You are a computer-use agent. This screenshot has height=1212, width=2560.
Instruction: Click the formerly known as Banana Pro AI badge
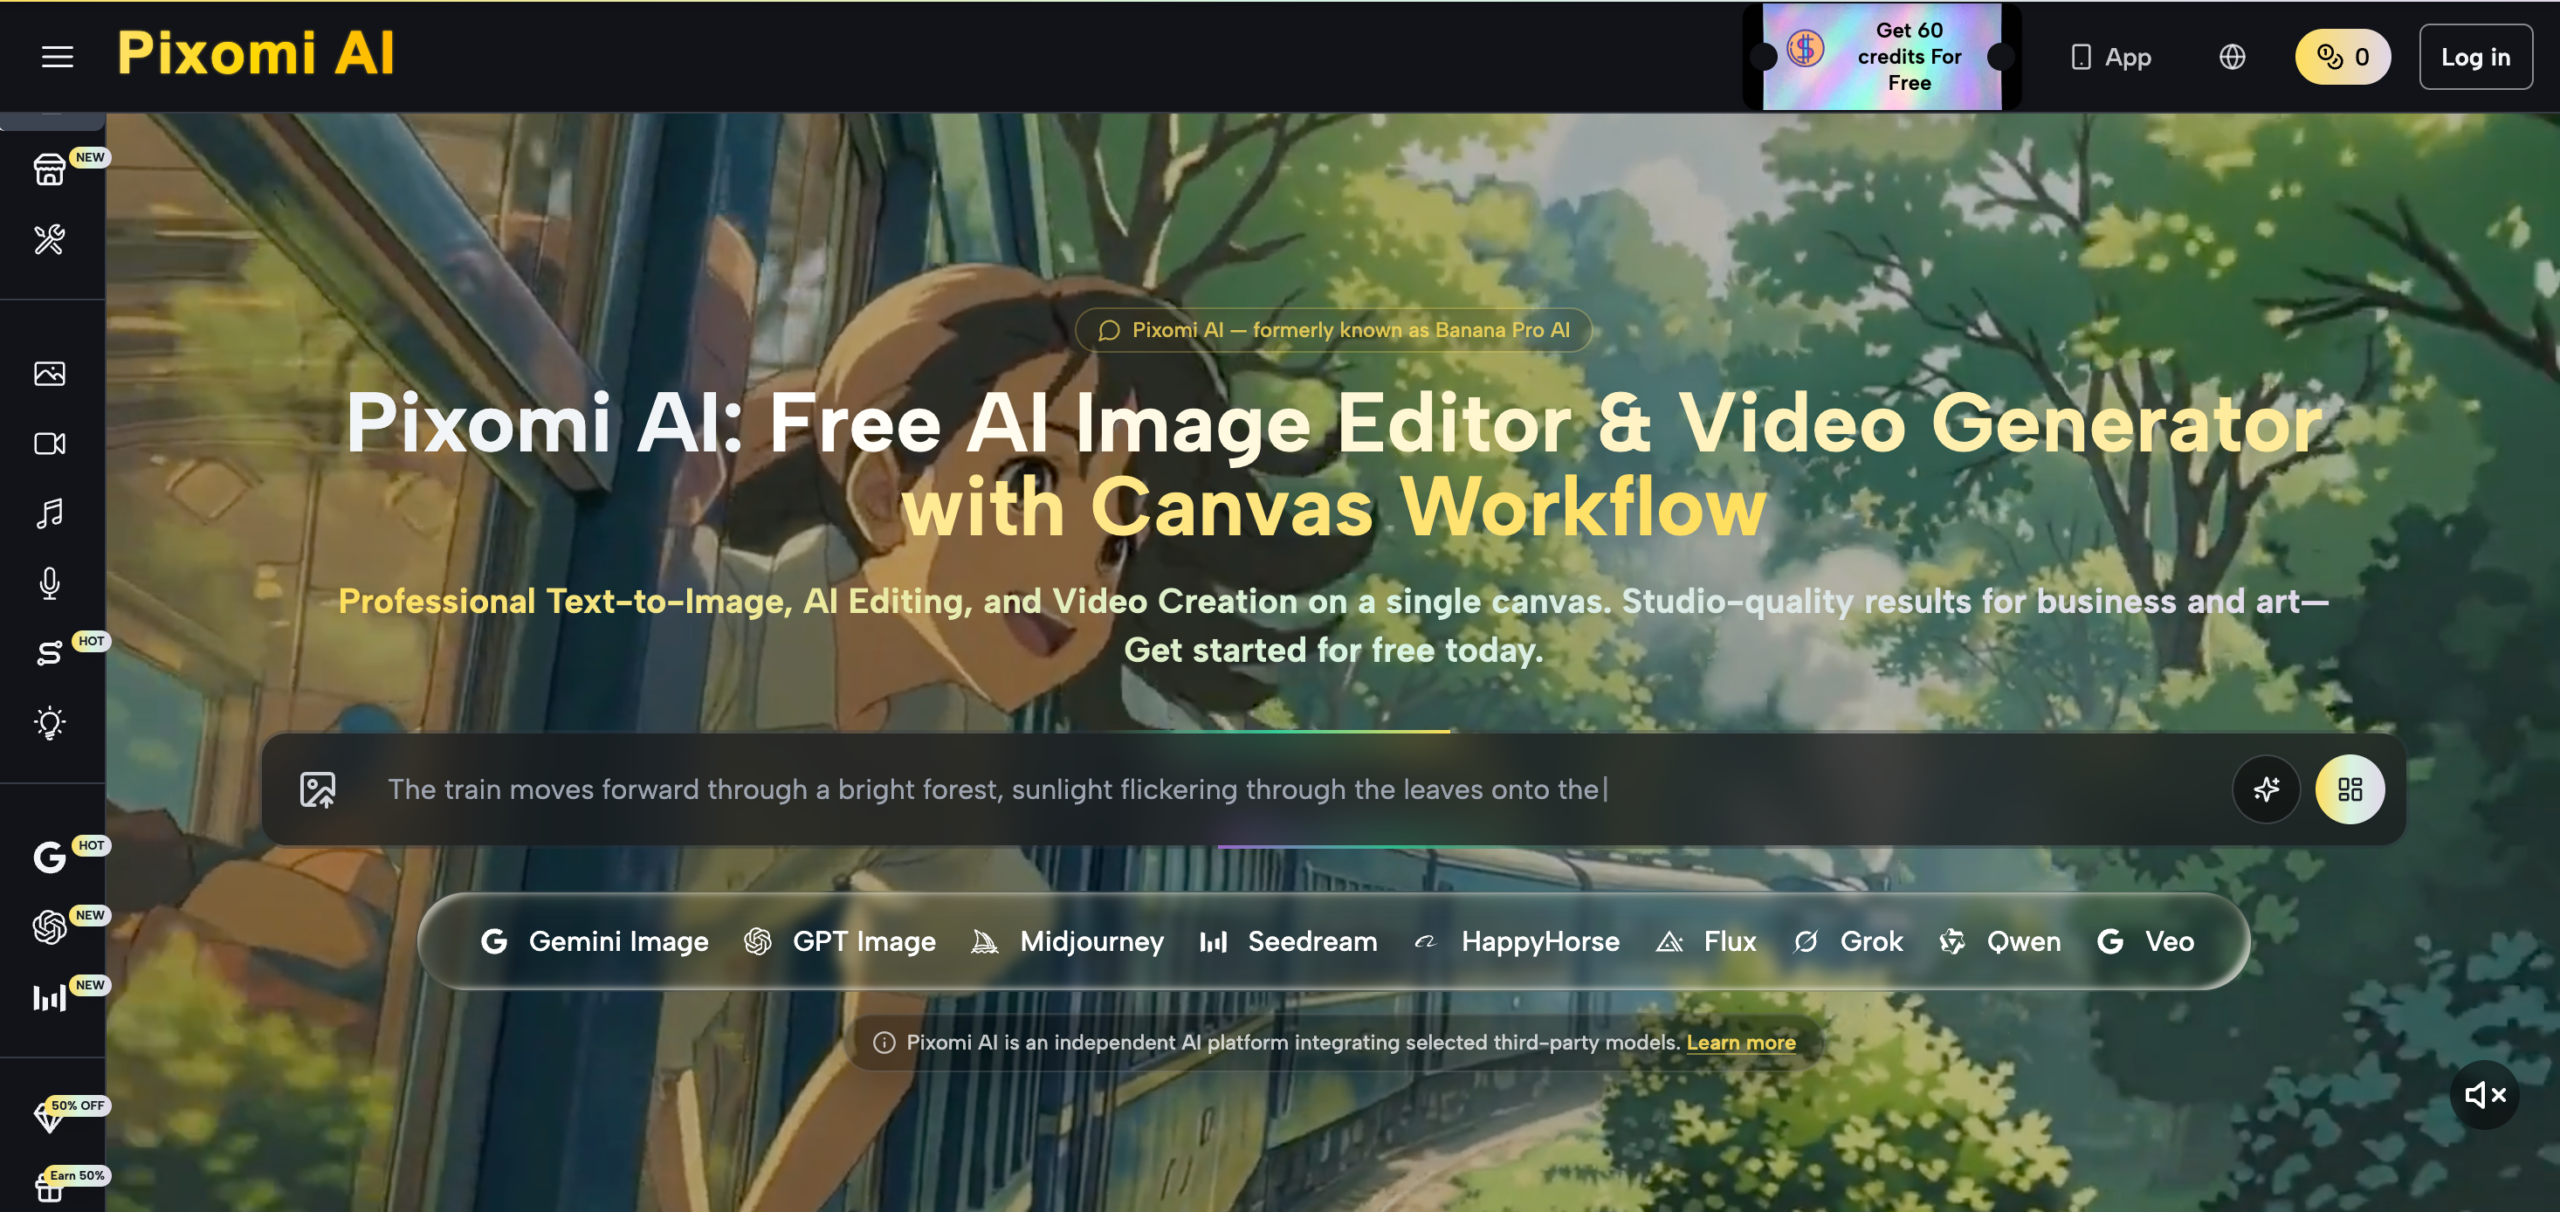click(1333, 330)
